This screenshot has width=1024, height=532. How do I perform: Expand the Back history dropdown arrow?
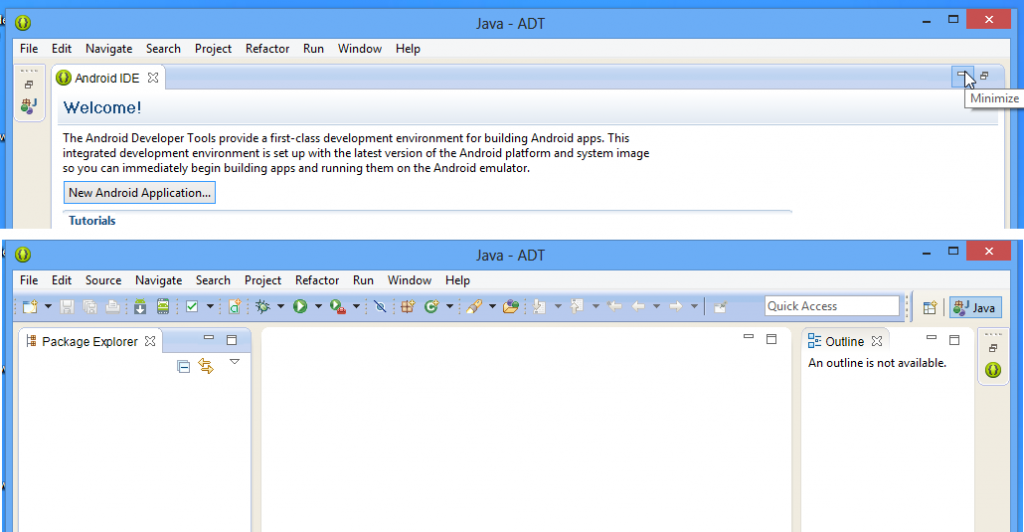click(x=656, y=306)
